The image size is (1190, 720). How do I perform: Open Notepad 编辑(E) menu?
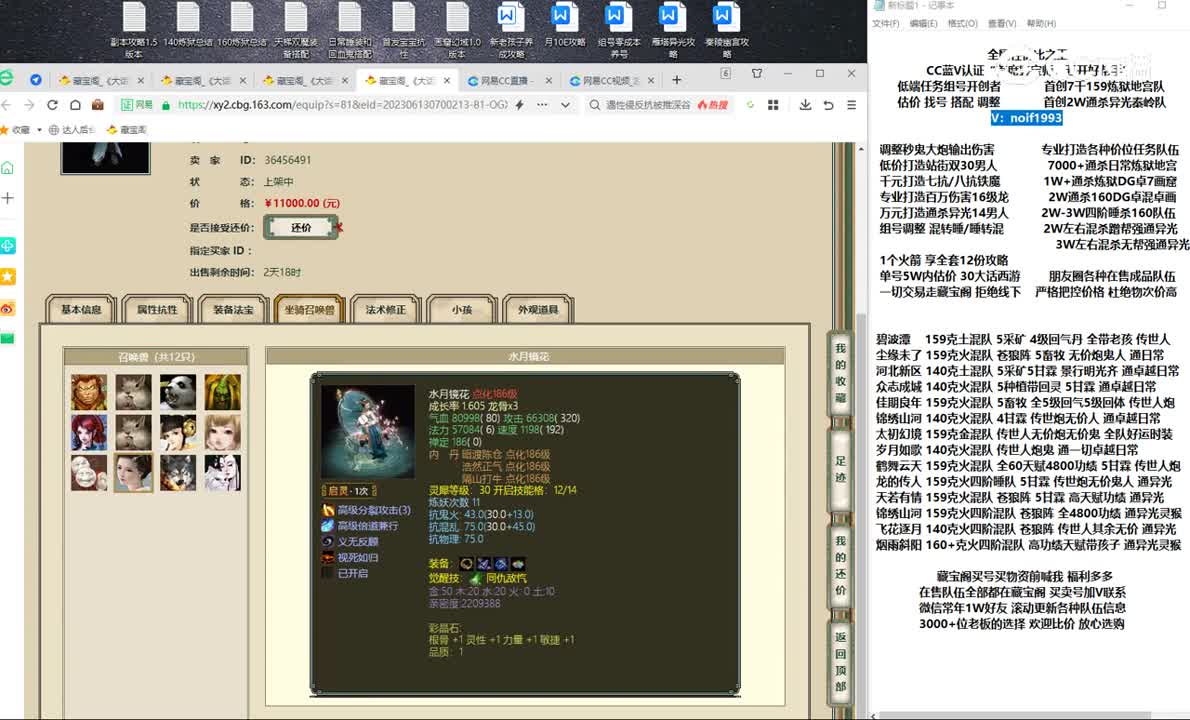point(923,24)
